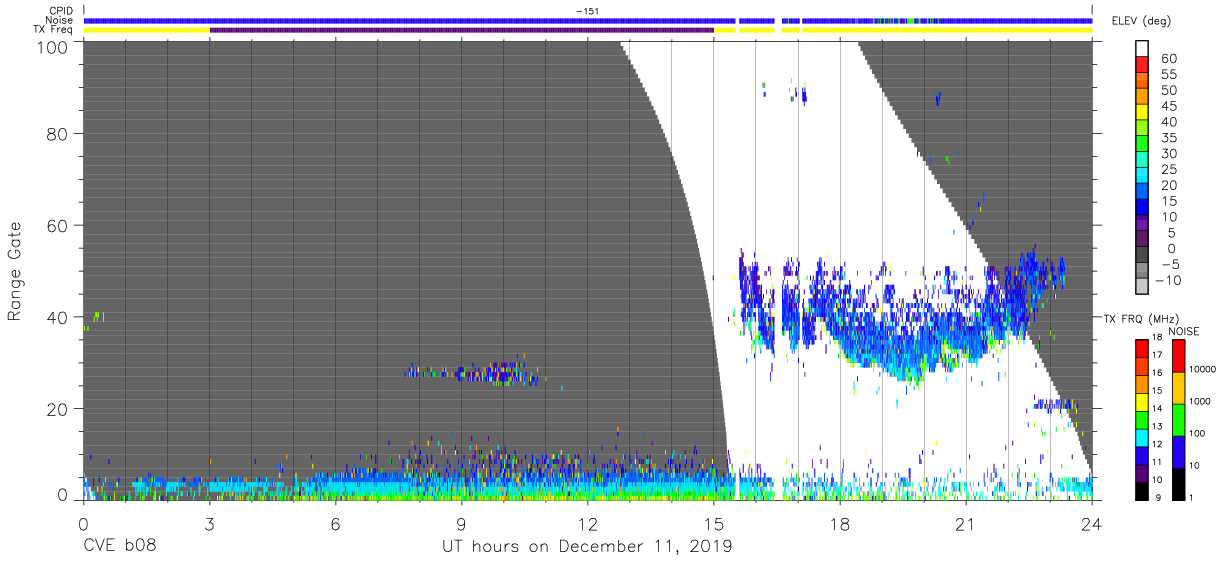
Task: Click the '18' tick on the UT hours axis
Action: [840, 523]
